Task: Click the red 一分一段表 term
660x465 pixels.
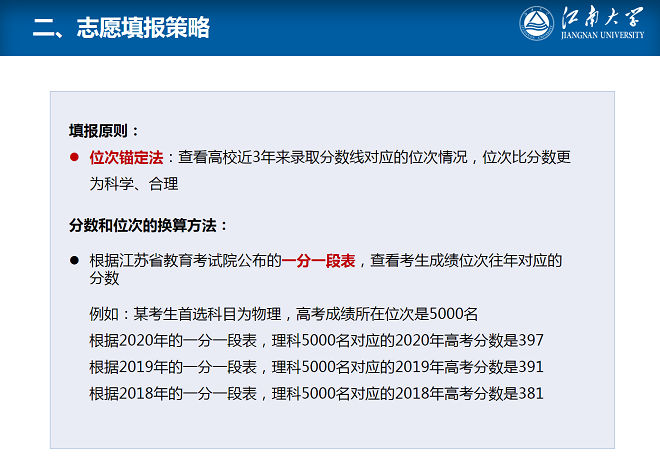Action: pyautogui.click(x=318, y=260)
